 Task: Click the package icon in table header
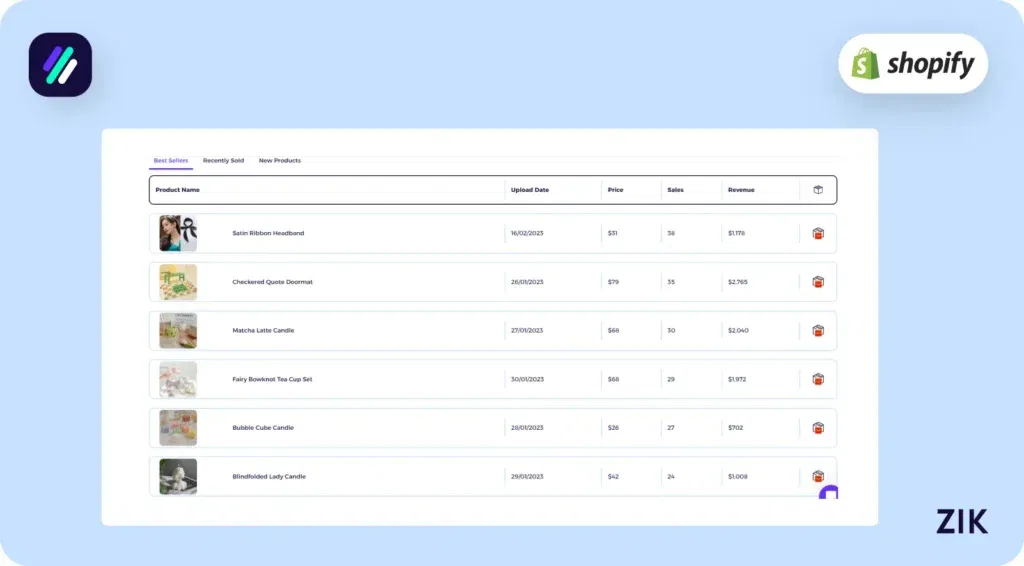pyautogui.click(x=818, y=190)
